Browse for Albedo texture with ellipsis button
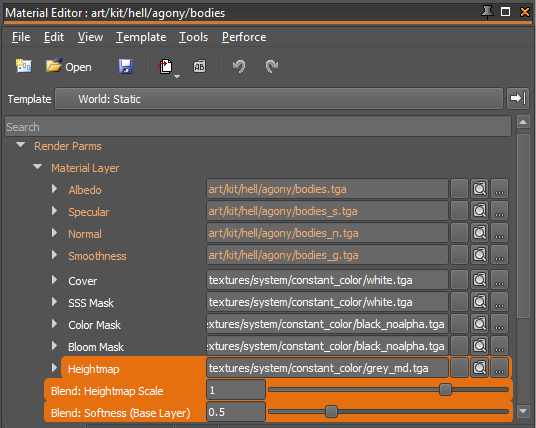The image size is (536, 428). [x=499, y=189]
